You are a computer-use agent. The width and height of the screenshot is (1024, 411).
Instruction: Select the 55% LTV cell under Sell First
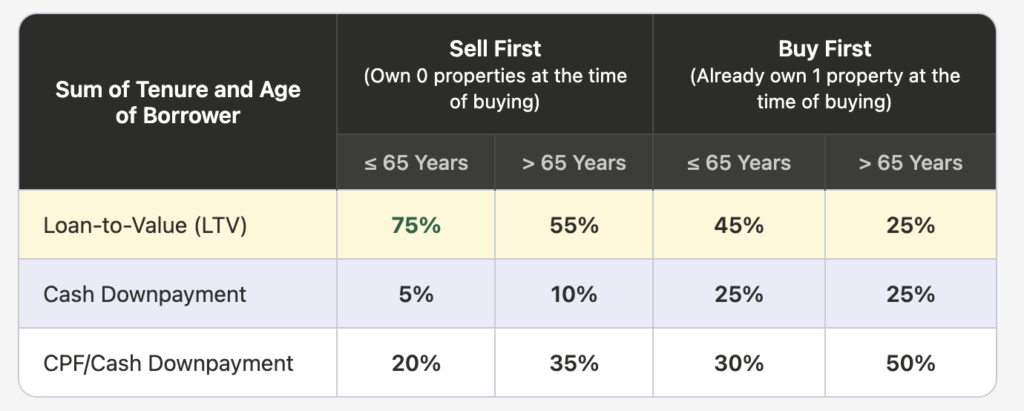[x=573, y=225]
